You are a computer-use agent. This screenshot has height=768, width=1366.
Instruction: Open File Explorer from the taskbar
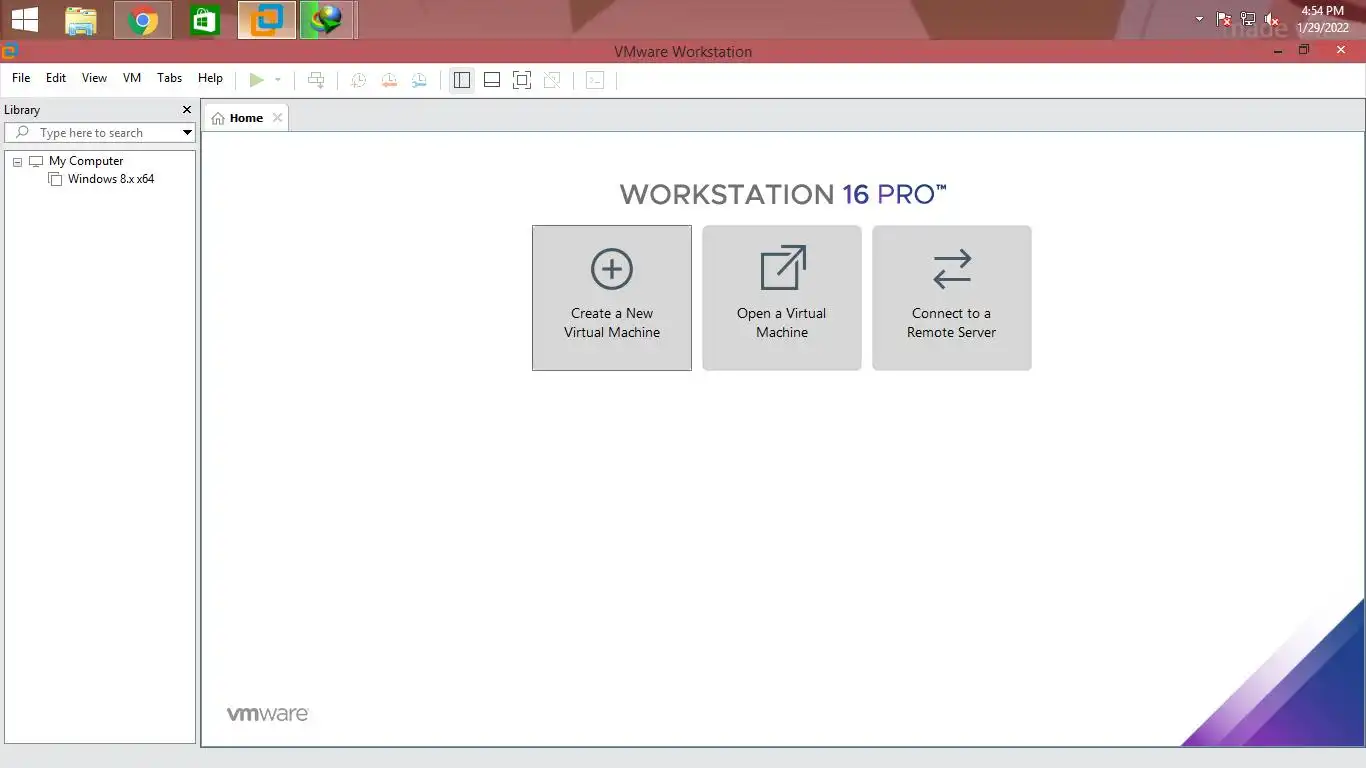pos(81,20)
